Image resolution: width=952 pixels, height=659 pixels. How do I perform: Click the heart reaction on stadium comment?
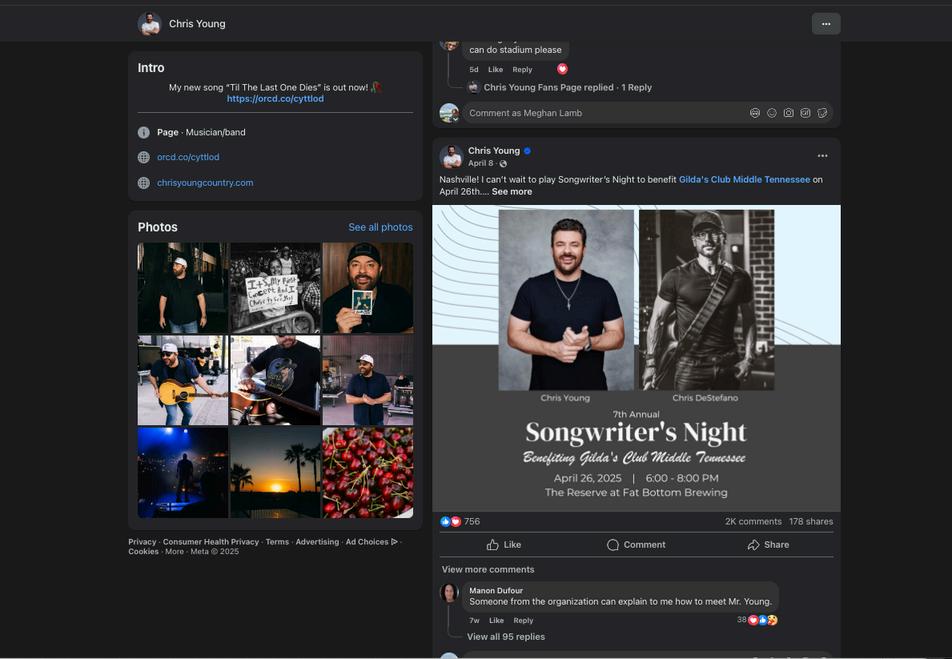coord(562,69)
